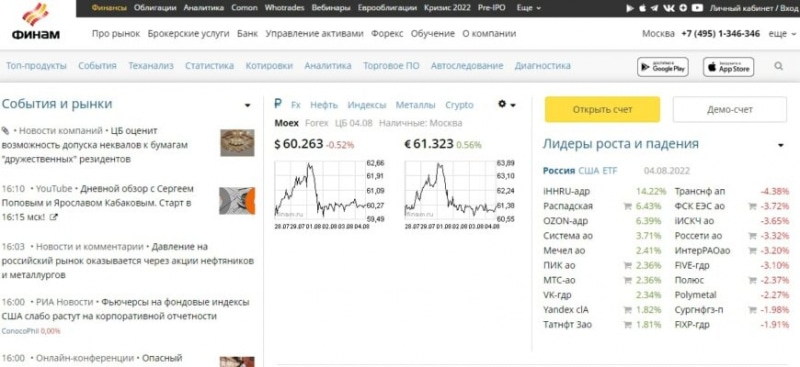Select the ruble currency icon tab
Viewport: 800px width, 367px height.
[278, 104]
